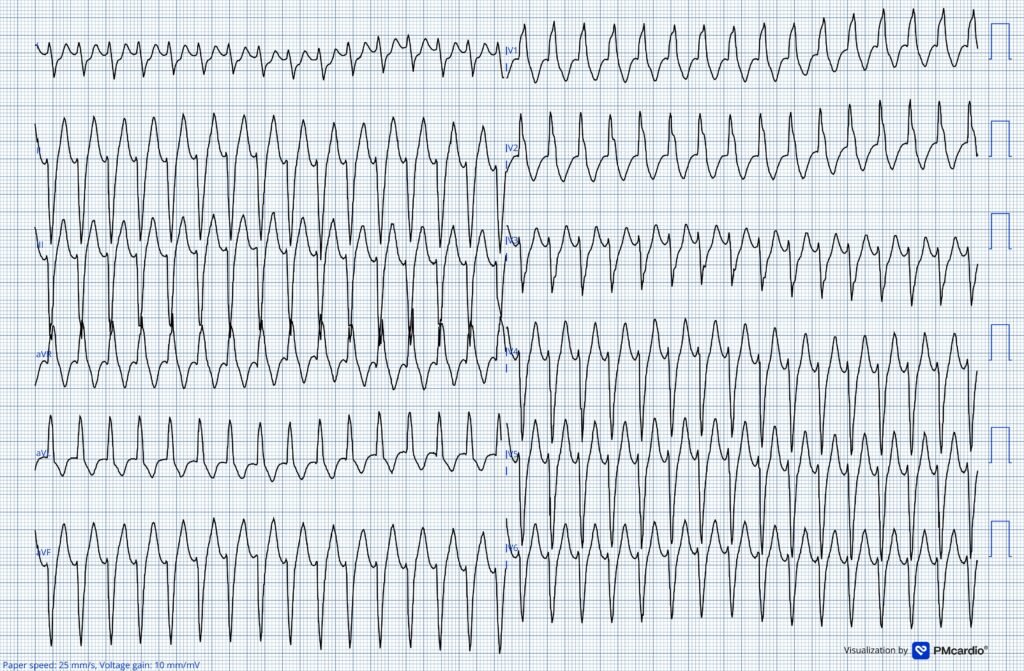This screenshot has height=671, width=1024.
Task: Select the calibration pulse on the V3 row
Action: click(x=999, y=231)
